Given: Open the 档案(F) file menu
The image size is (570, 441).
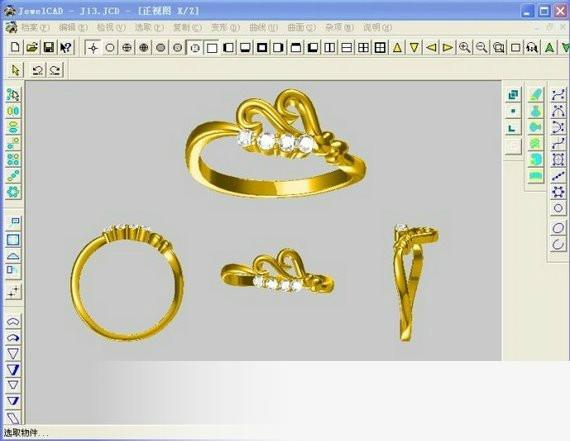Looking at the screenshot, I should click(35, 27).
